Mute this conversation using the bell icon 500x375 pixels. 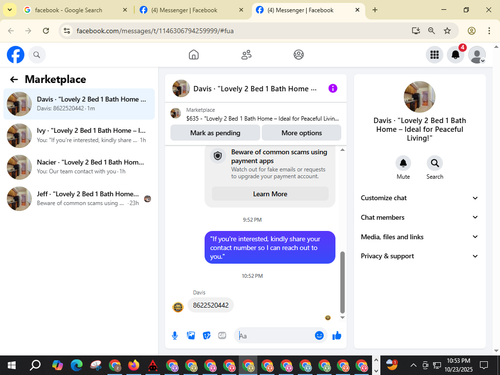coord(403,163)
